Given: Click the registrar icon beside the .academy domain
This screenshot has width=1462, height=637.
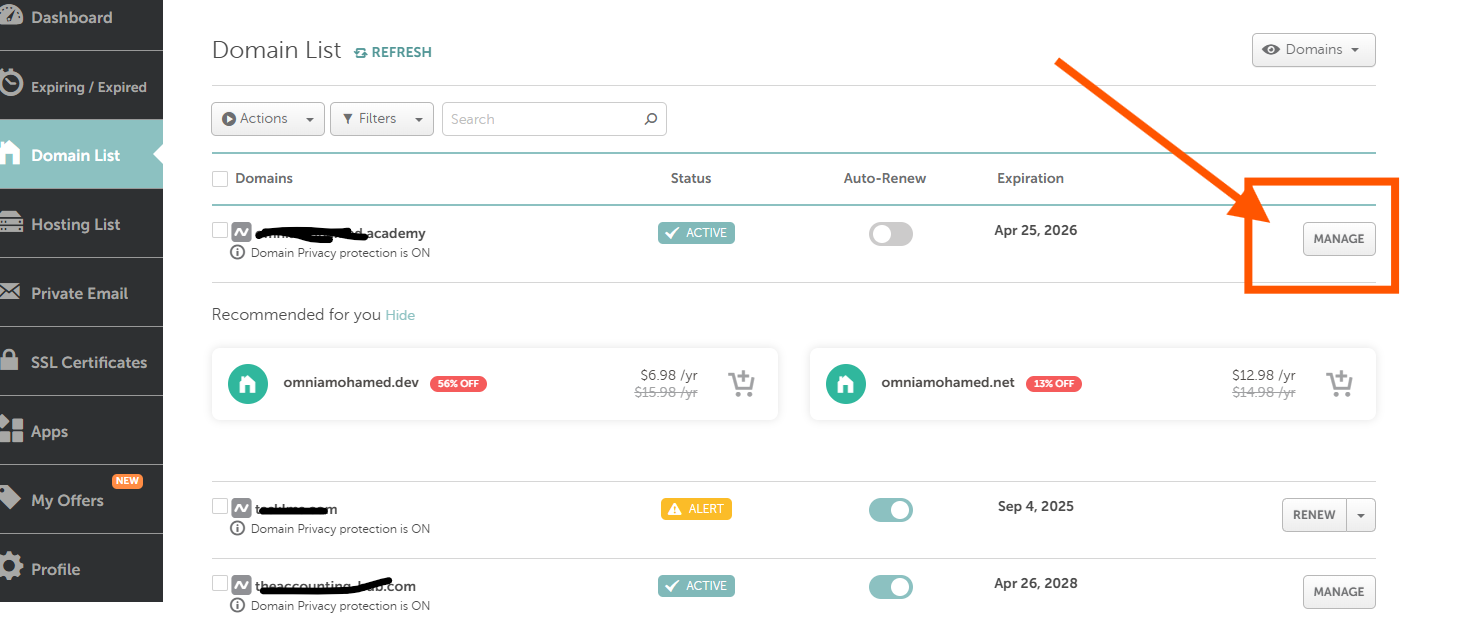Looking at the screenshot, I should (x=241, y=232).
